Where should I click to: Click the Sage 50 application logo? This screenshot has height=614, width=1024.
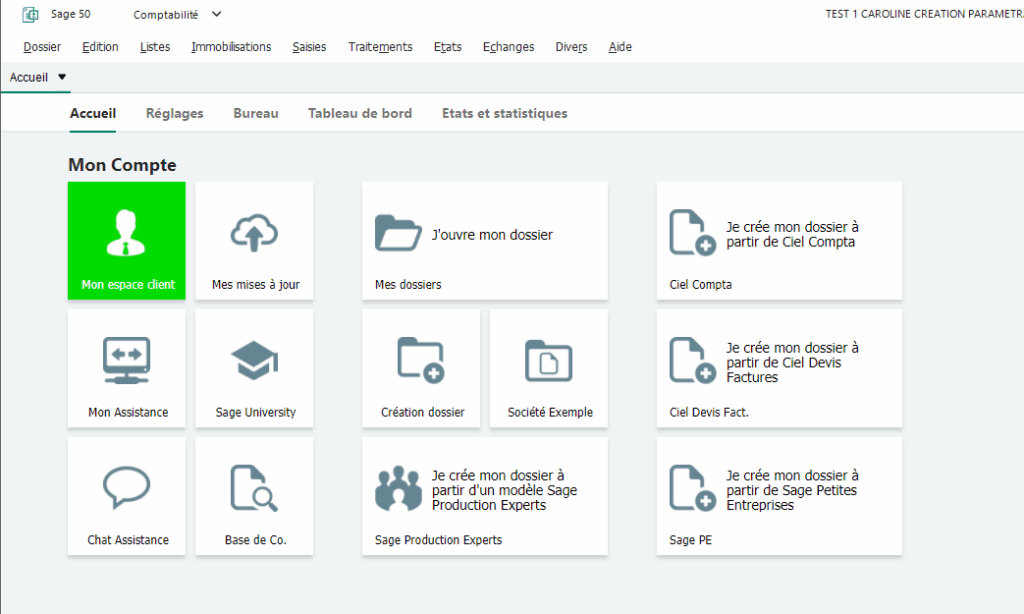coord(30,15)
